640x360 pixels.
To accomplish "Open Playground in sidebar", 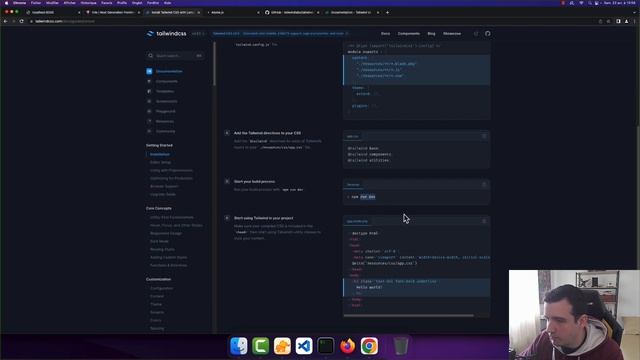I will (166, 111).
